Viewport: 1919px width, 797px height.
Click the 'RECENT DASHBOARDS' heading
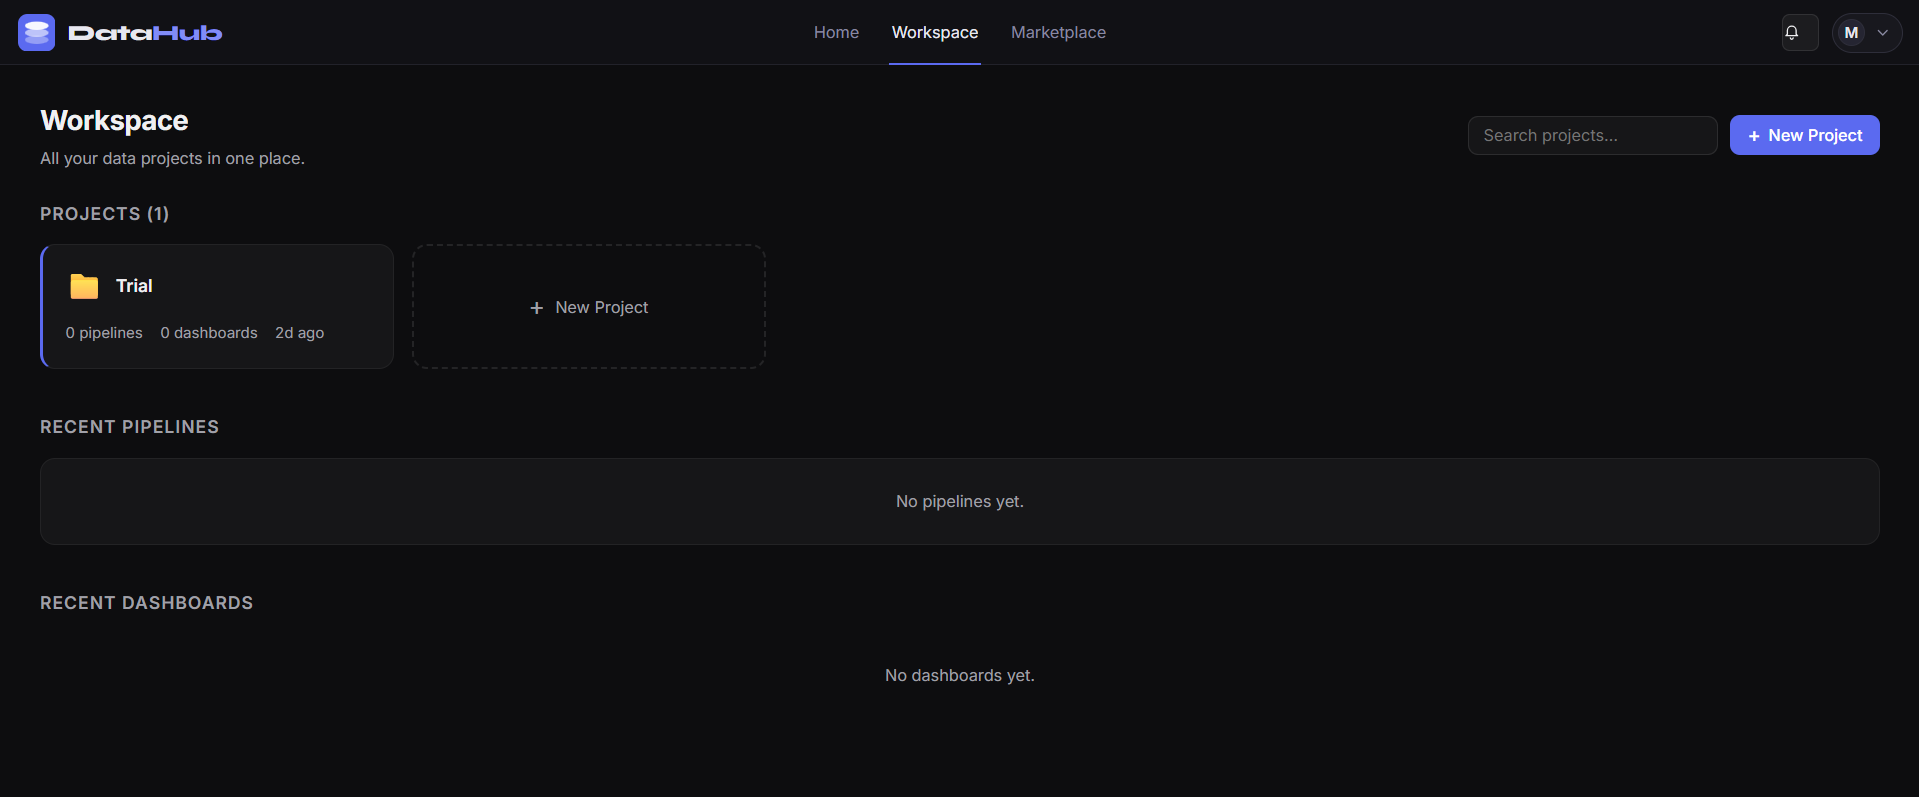147,603
